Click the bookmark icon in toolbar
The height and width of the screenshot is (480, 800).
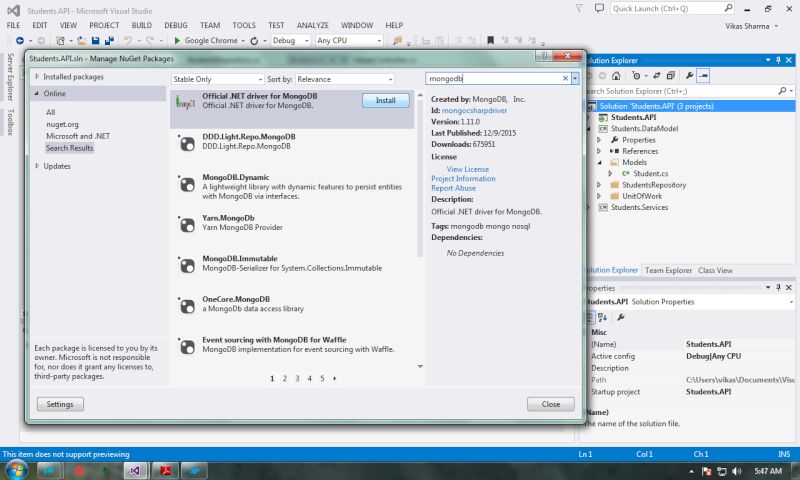490,40
